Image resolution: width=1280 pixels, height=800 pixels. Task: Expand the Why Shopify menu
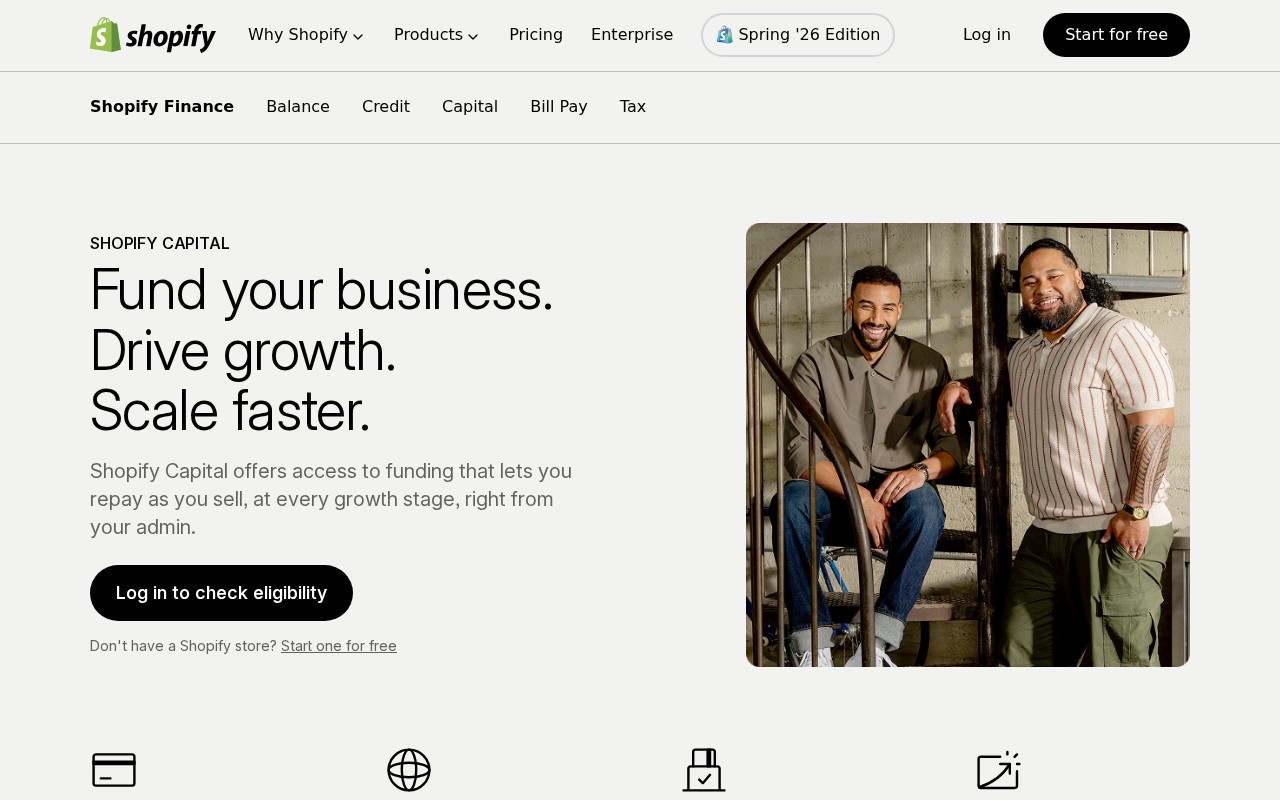click(x=306, y=35)
